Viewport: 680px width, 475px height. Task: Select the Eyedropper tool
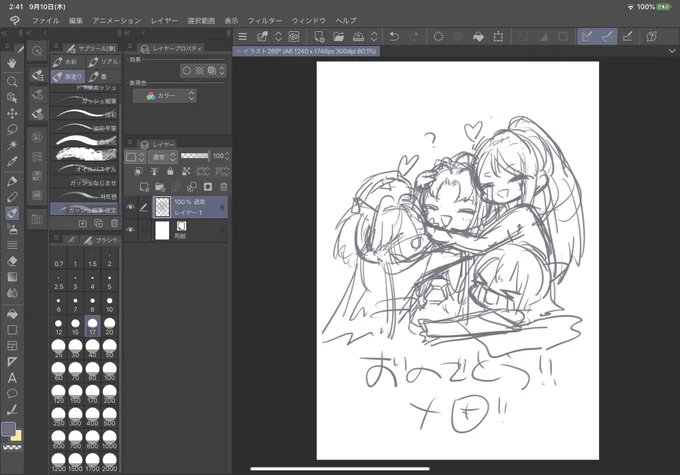pos(12,161)
